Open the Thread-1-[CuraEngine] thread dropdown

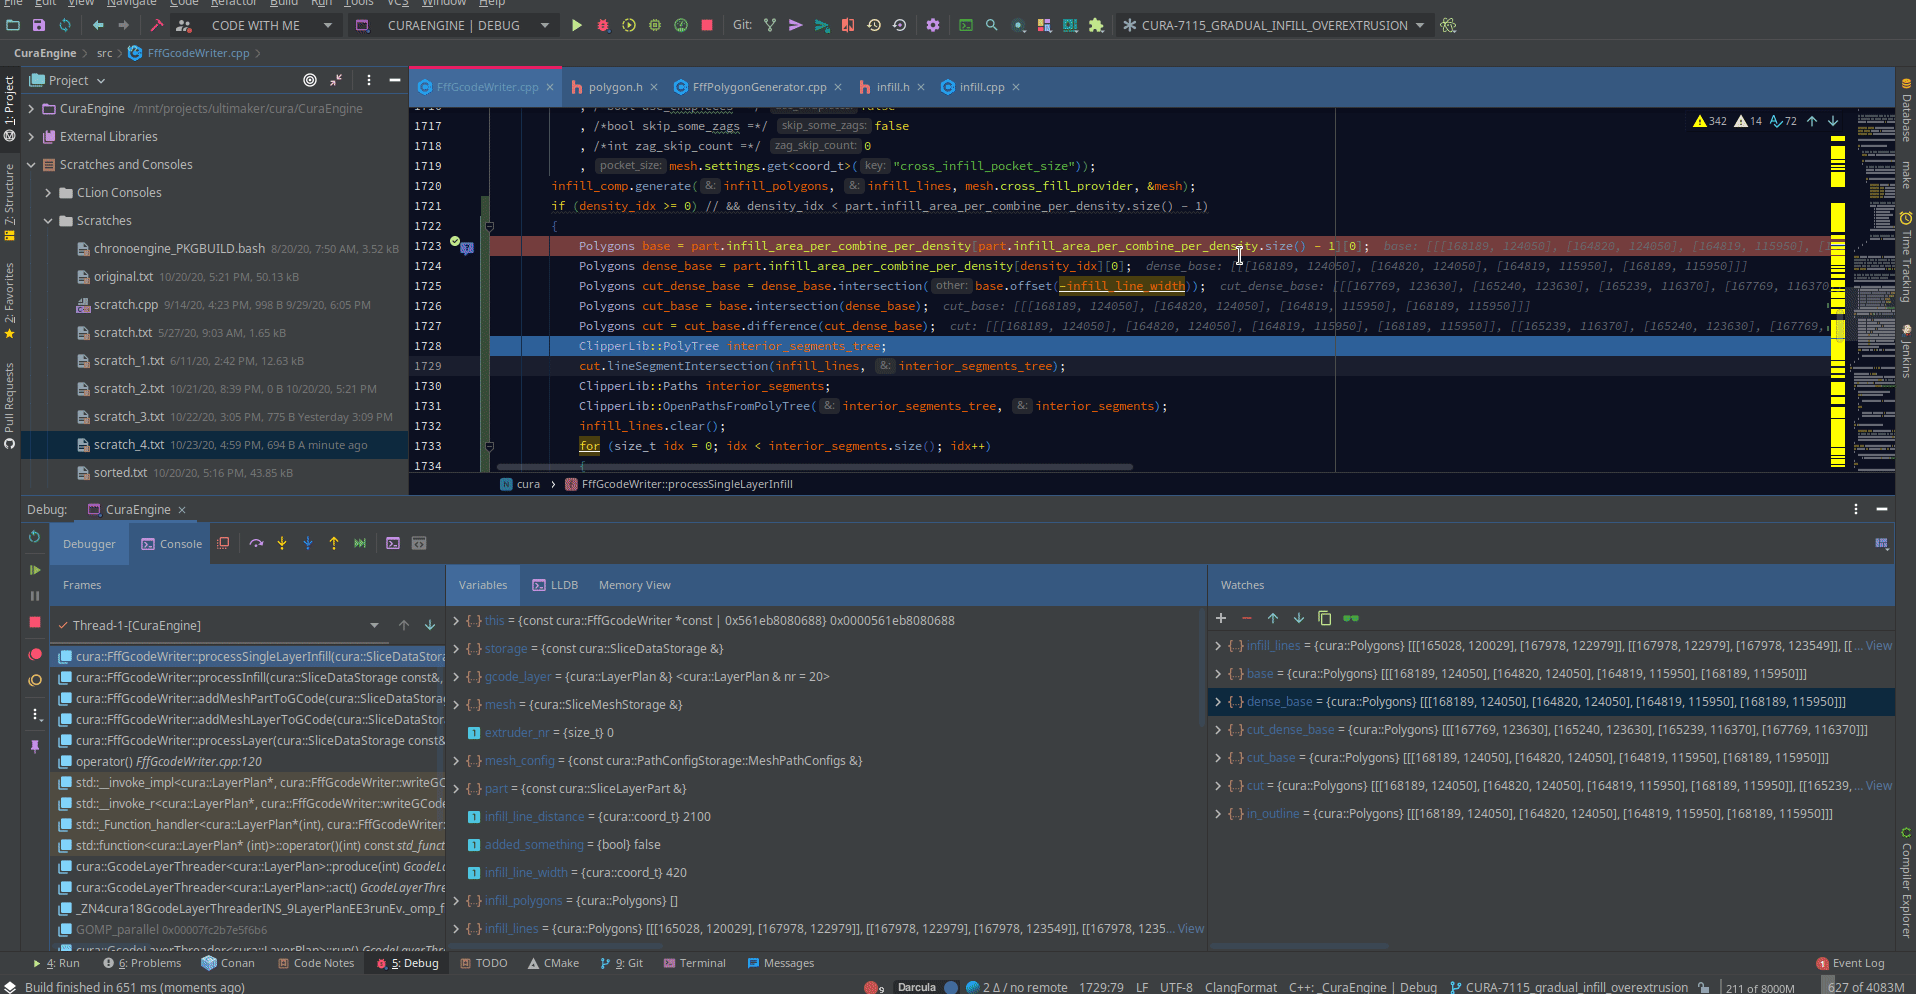point(218,625)
